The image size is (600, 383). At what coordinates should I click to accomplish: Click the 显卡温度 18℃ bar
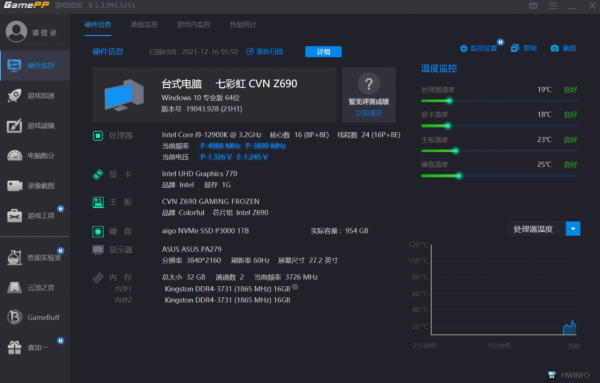pos(499,126)
